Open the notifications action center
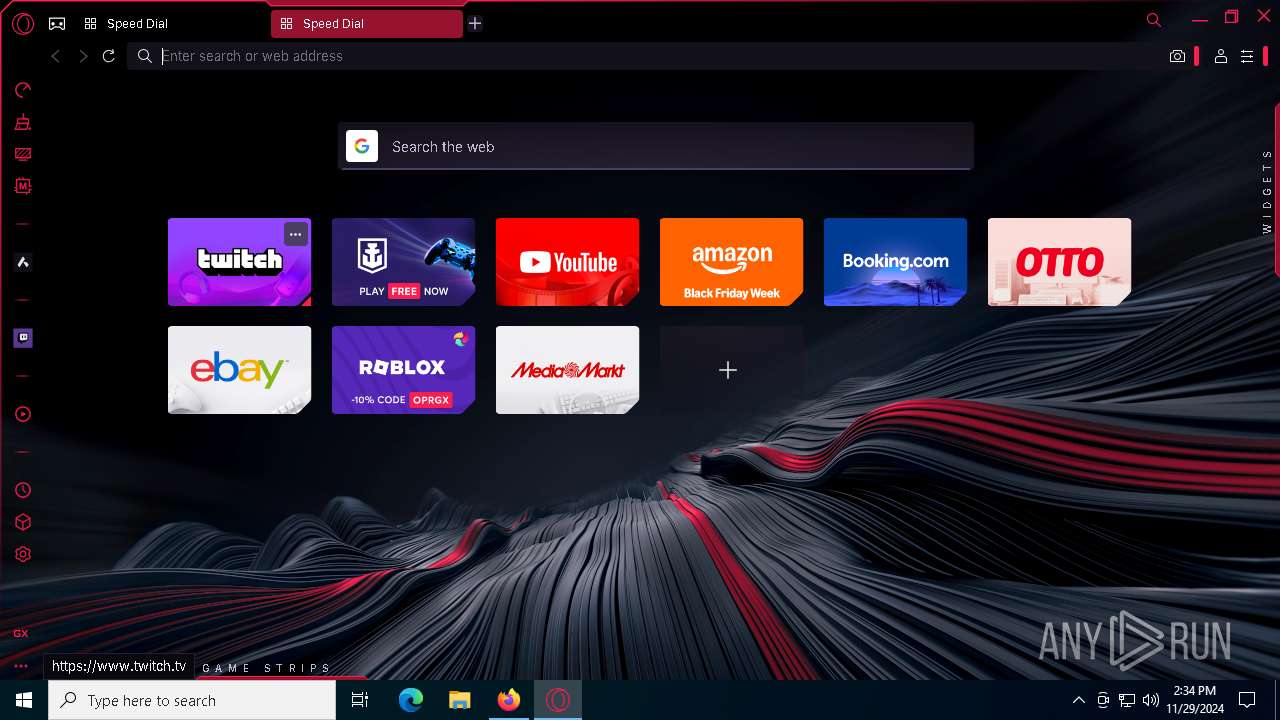 1247,700
